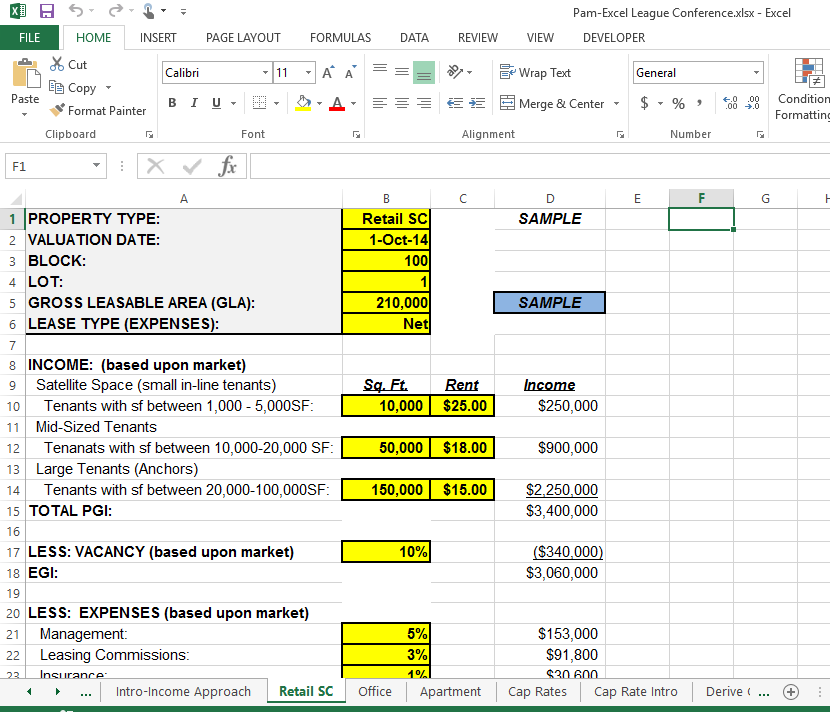This screenshot has width=830, height=712.
Task: Redo the last undone action
Action: click(115, 11)
